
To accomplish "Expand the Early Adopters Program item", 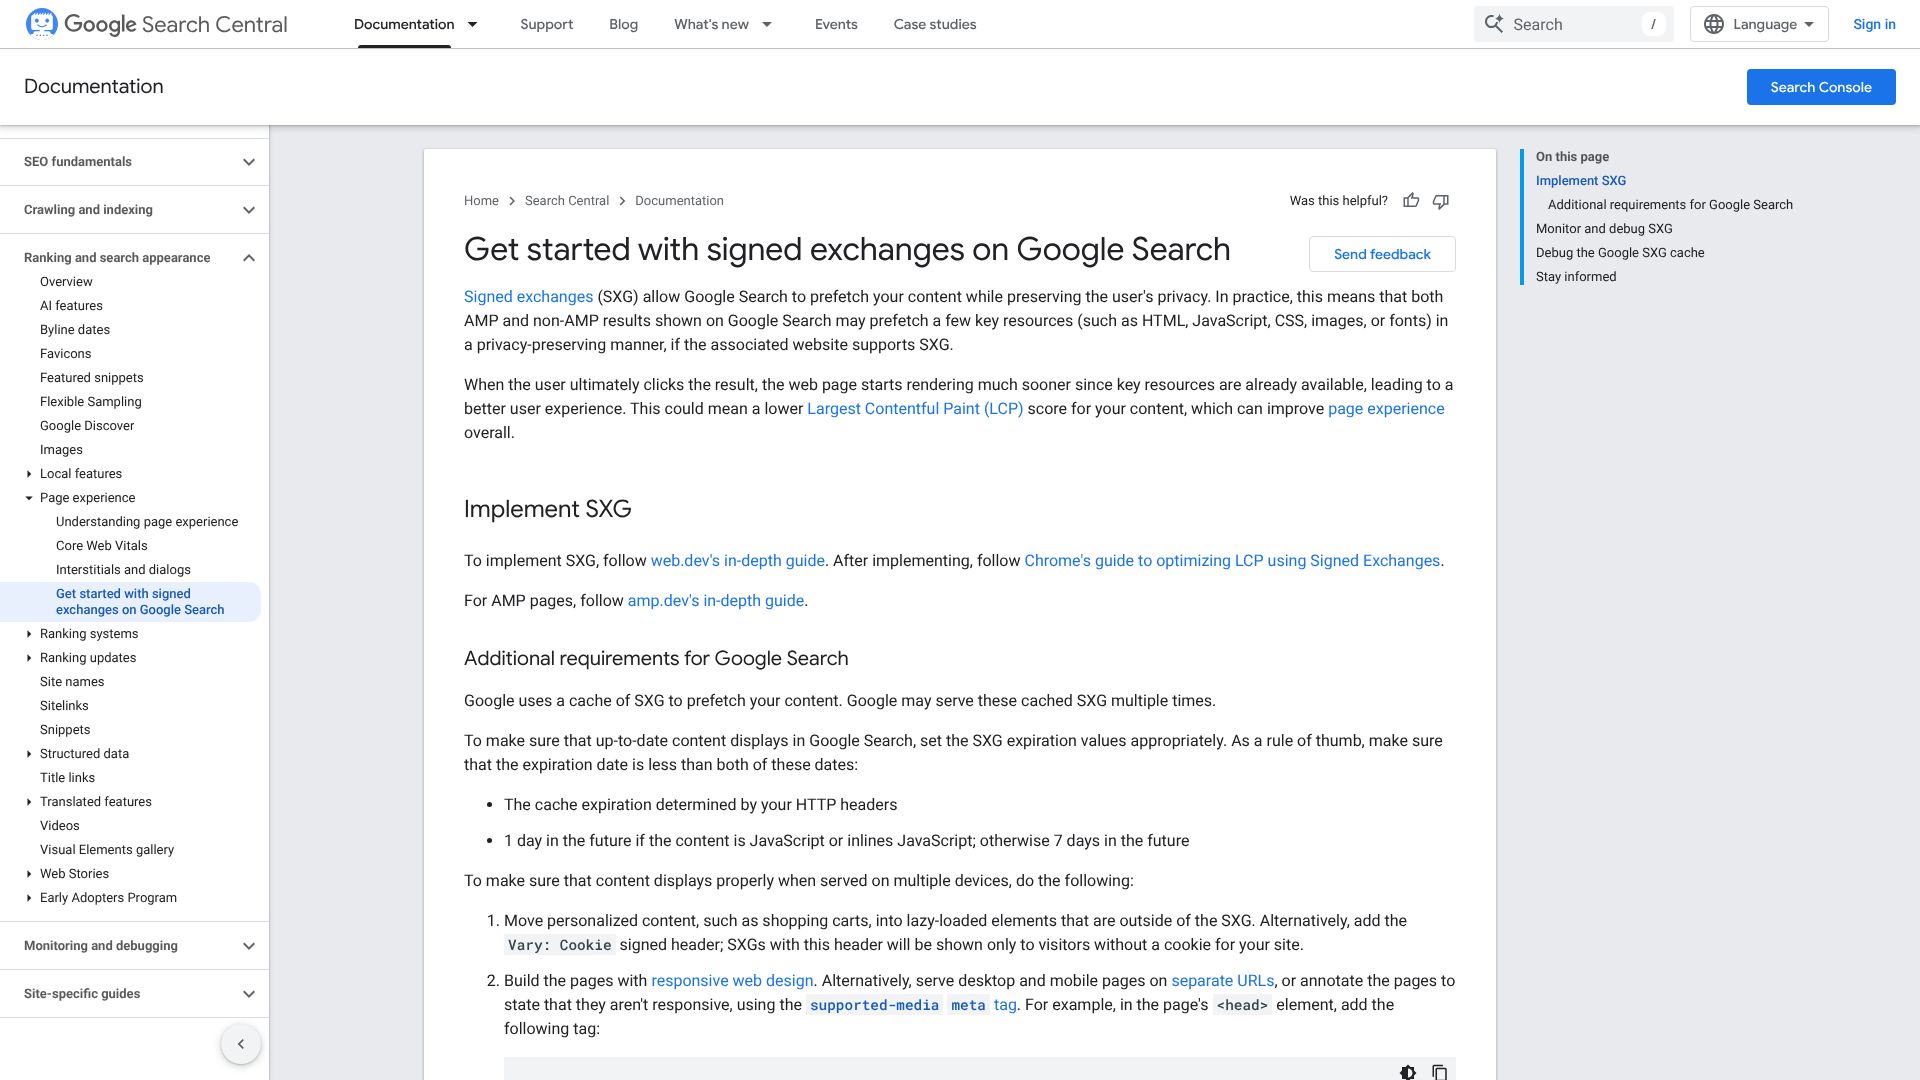I will pos(29,898).
